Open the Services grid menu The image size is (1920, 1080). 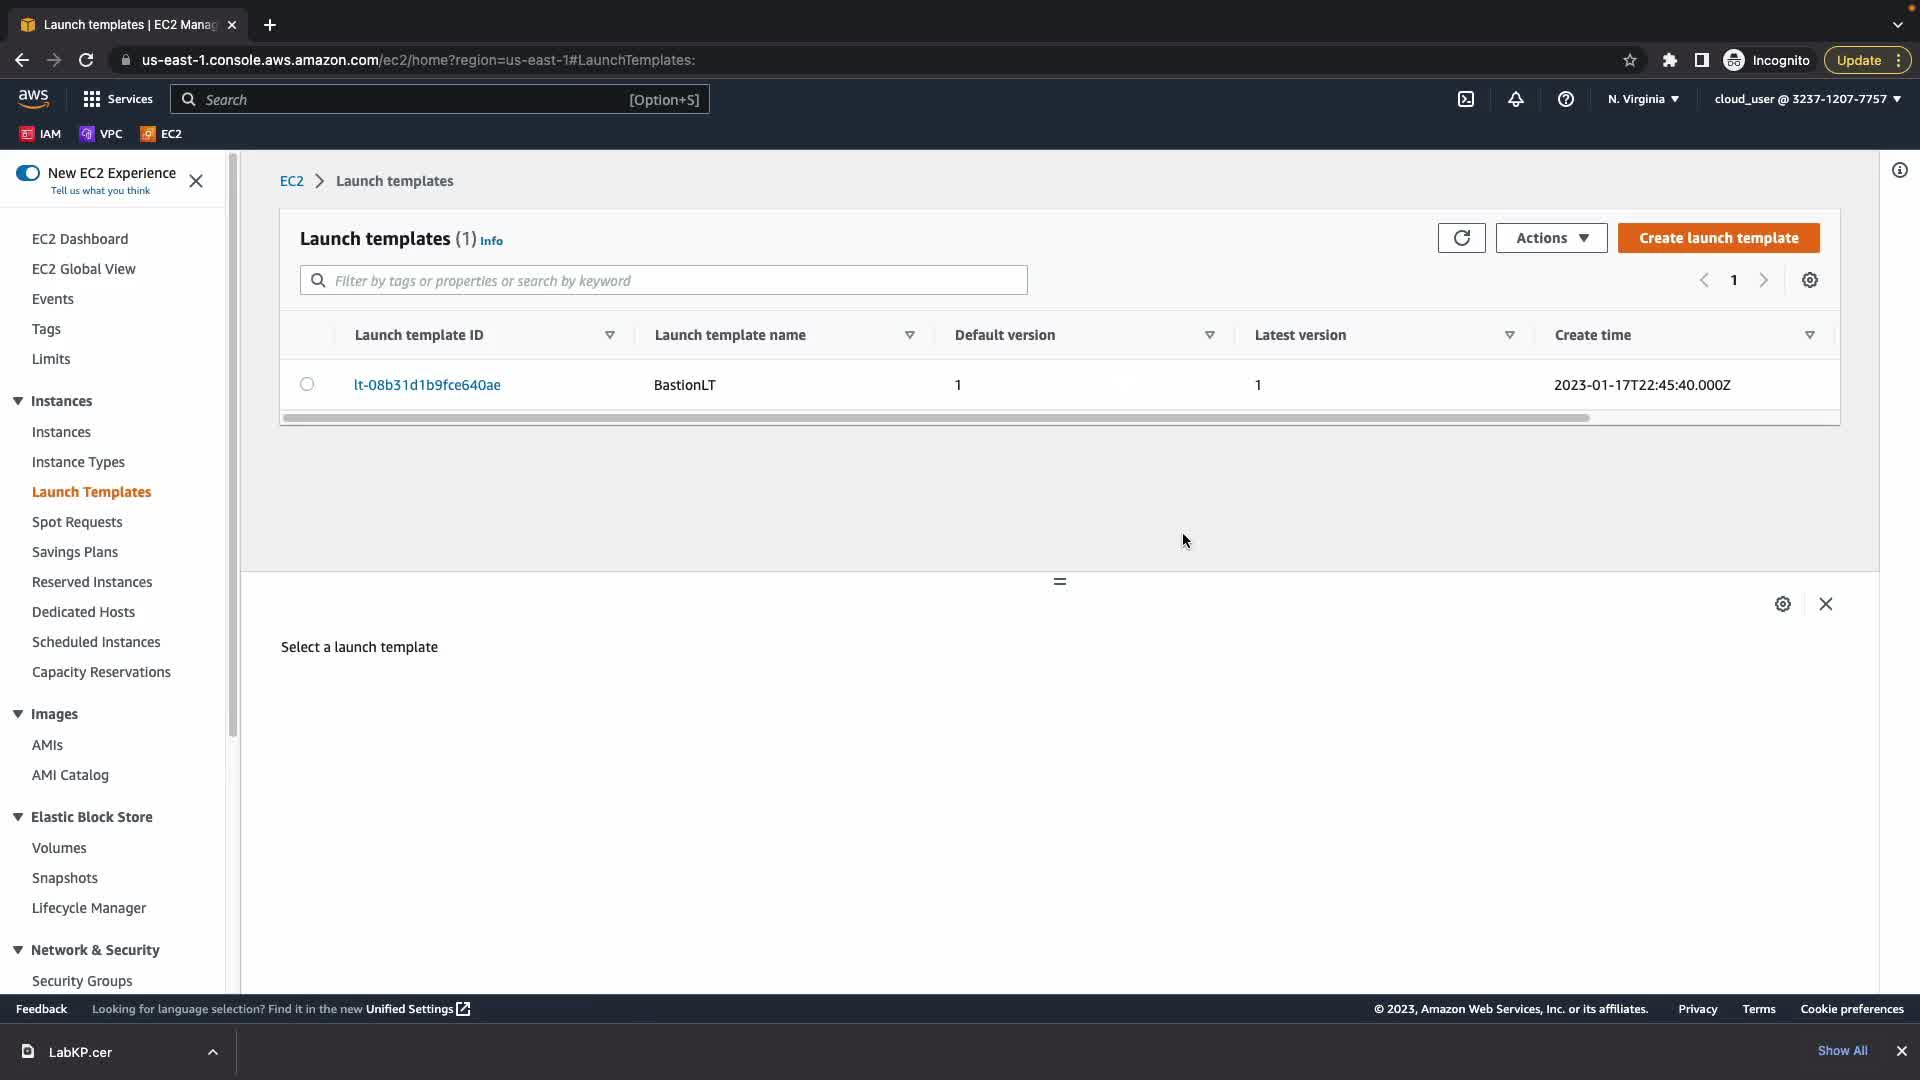117,99
